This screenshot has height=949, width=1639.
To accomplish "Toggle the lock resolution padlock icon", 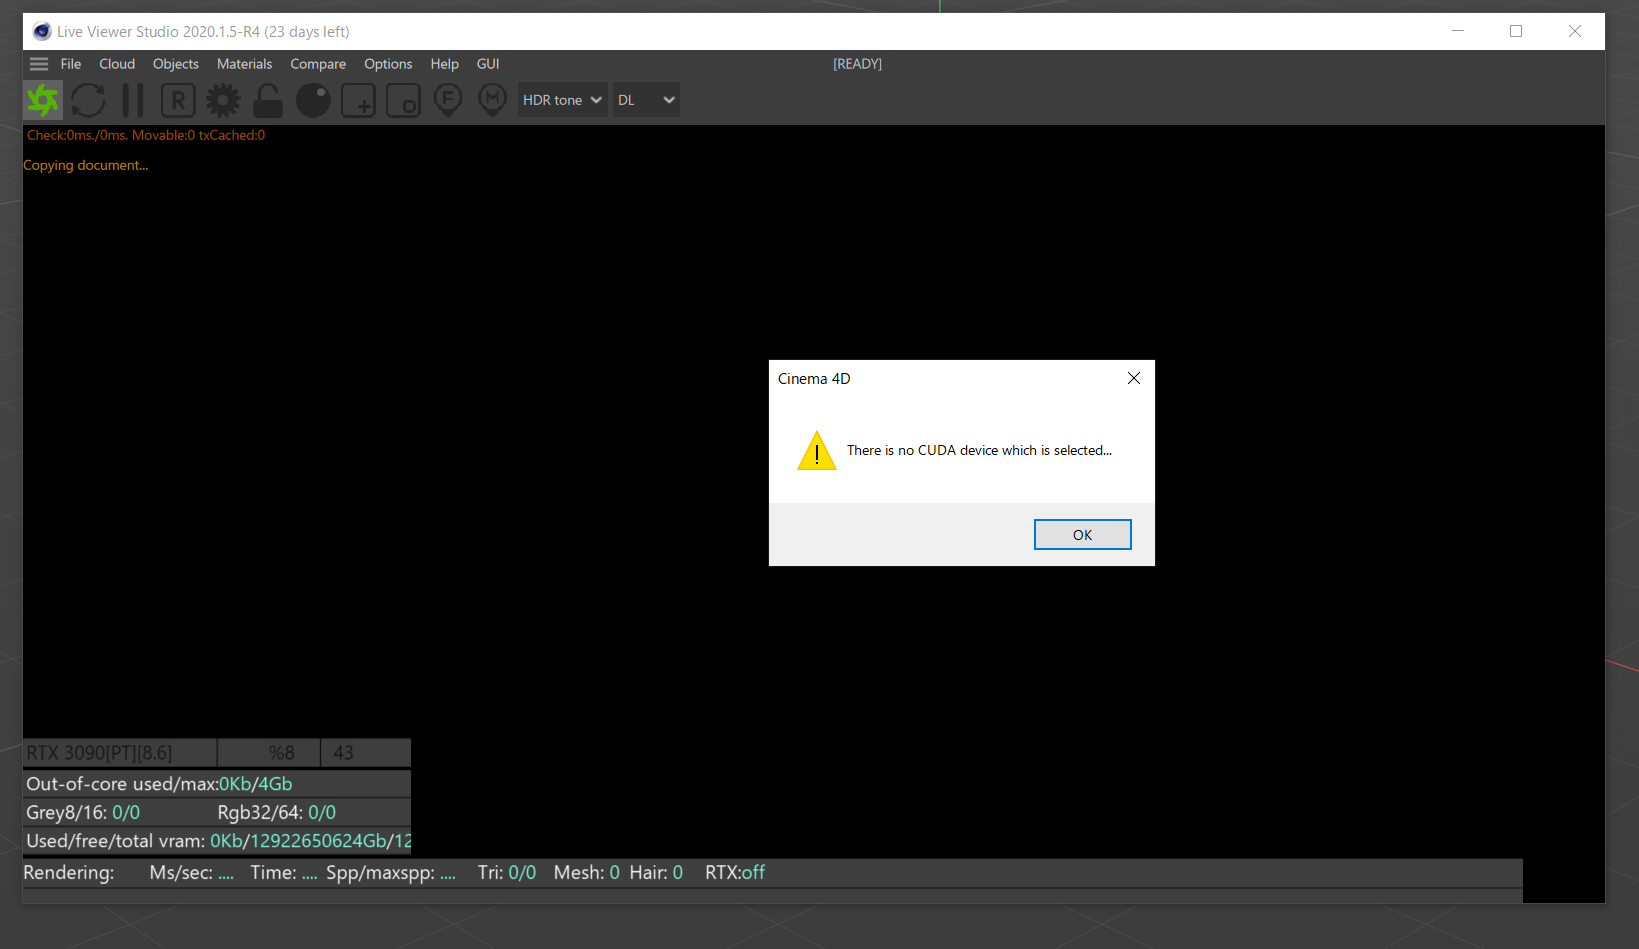I will (x=268, y=100).
